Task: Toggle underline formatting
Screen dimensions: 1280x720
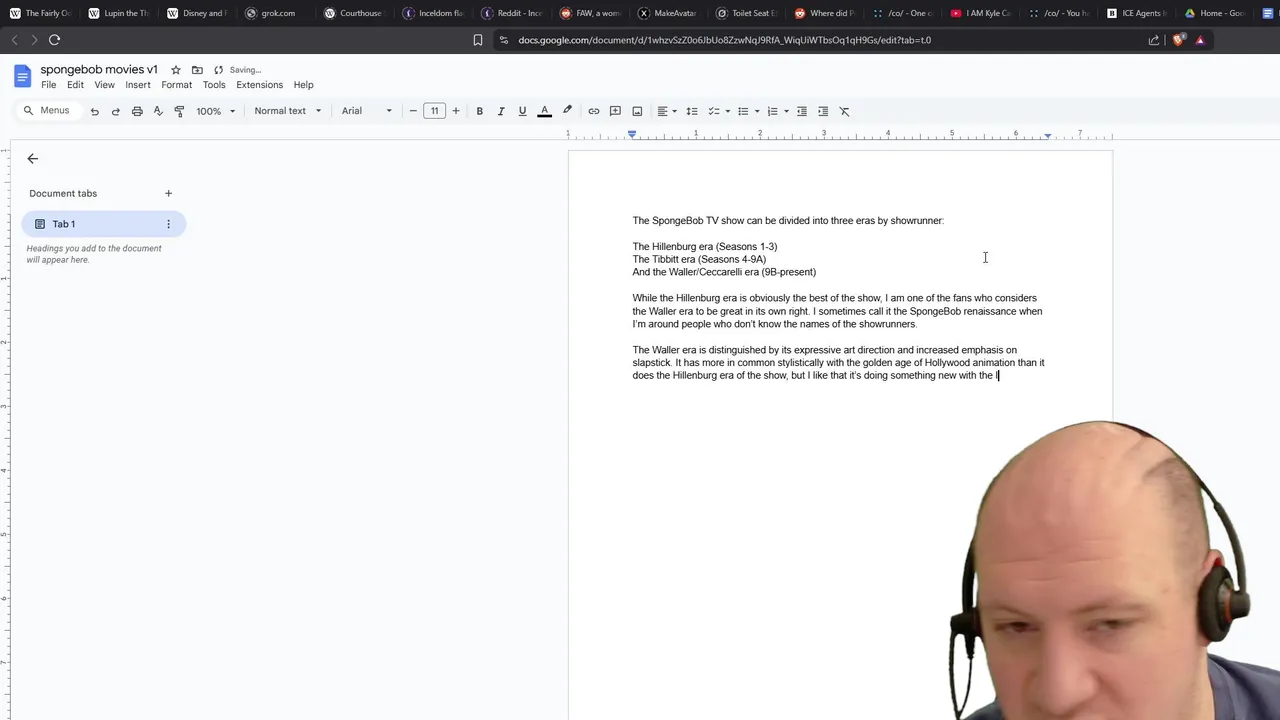Action: click(522, 111)
